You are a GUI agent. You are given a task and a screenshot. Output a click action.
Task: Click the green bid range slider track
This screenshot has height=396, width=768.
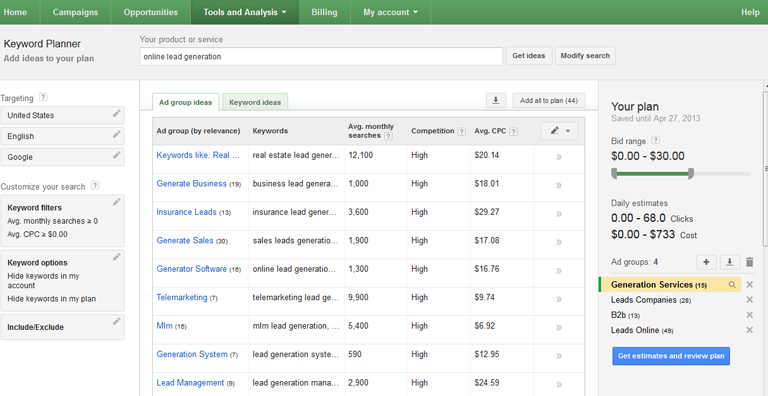pyautogui.click(x=653, y=173)
